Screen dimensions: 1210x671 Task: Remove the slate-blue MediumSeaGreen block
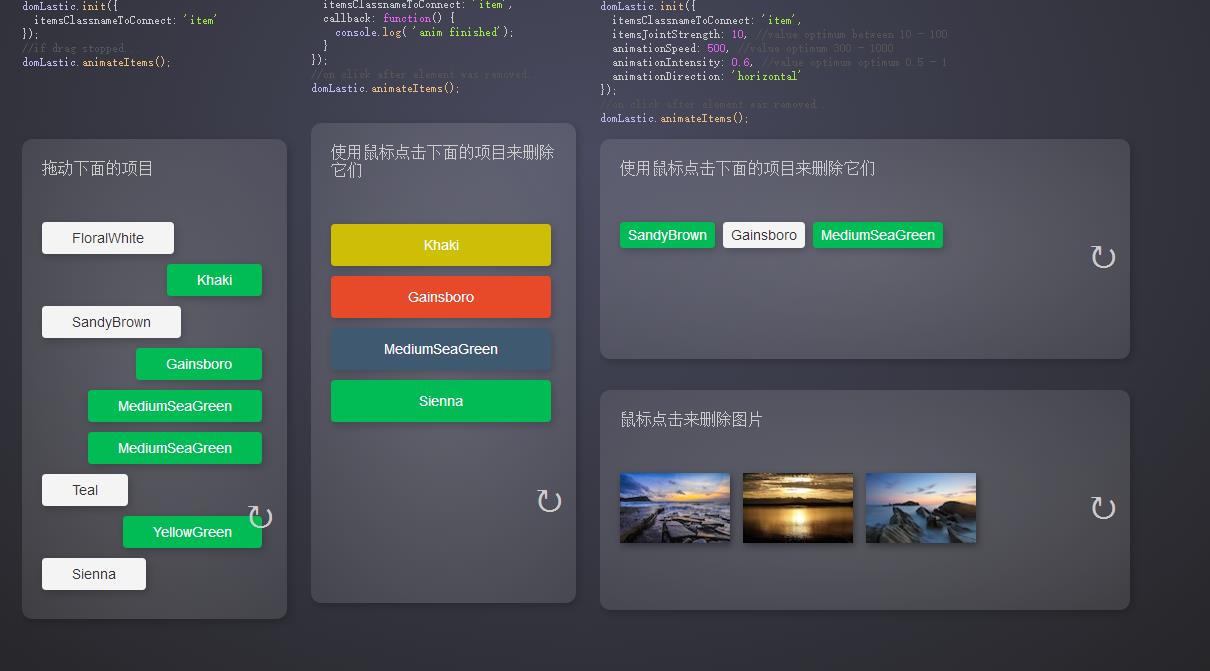pos(441,349)
